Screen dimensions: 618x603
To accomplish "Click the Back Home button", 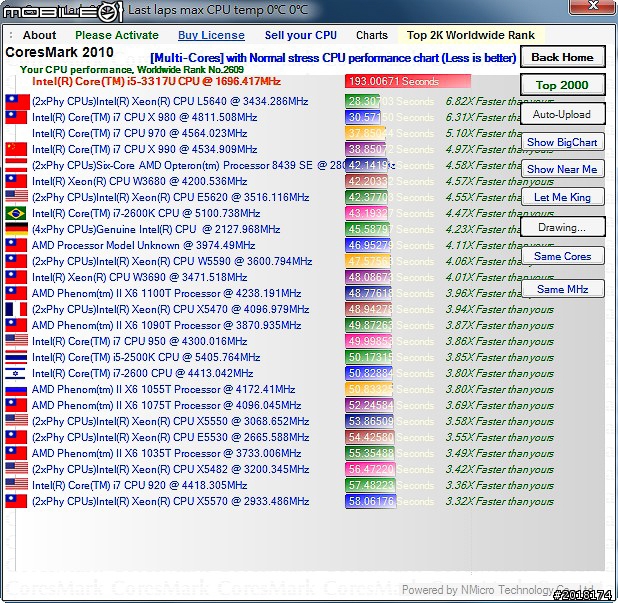I will pos(562,57).
